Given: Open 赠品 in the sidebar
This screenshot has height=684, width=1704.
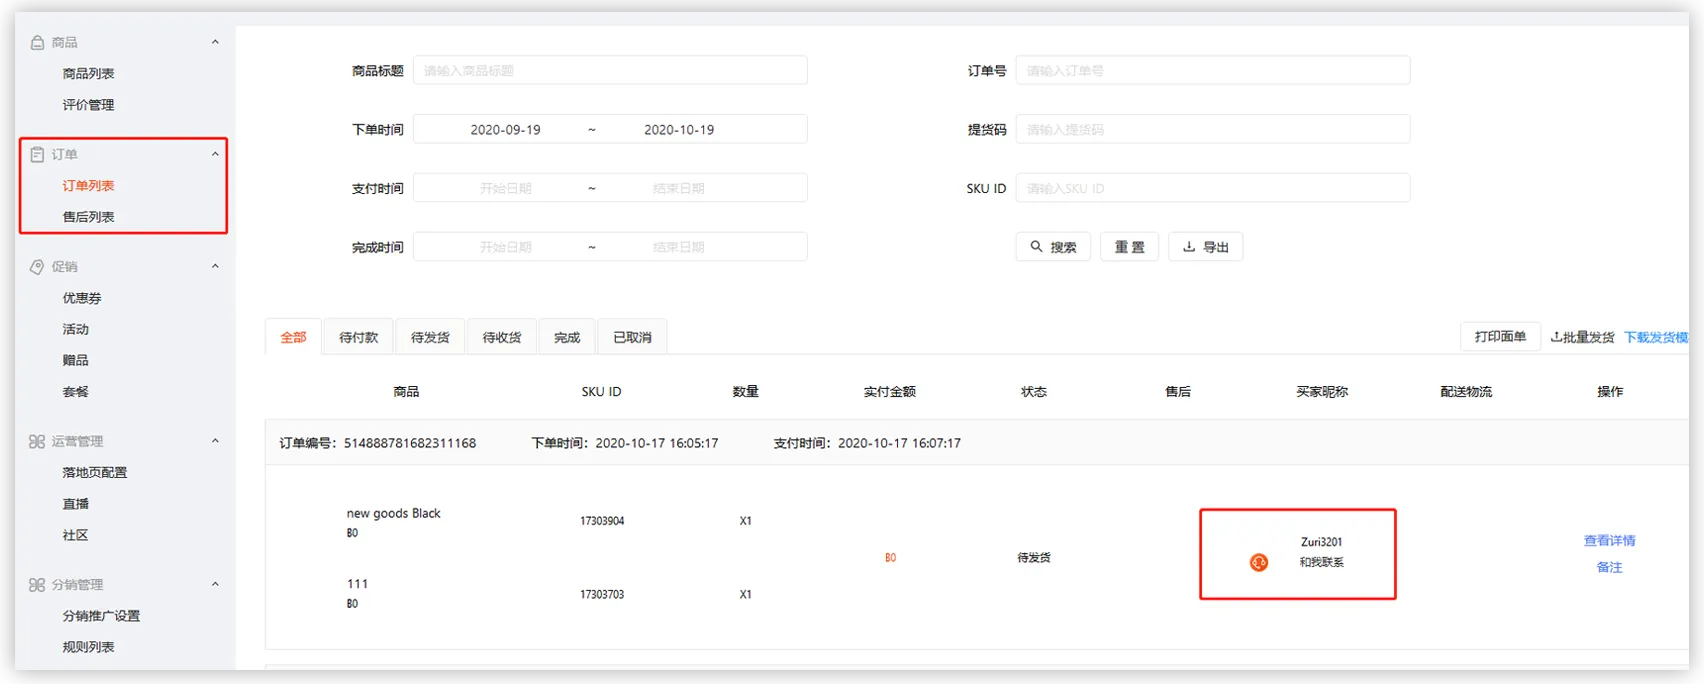Looking at the screenshot, I should tap(75, 360).
